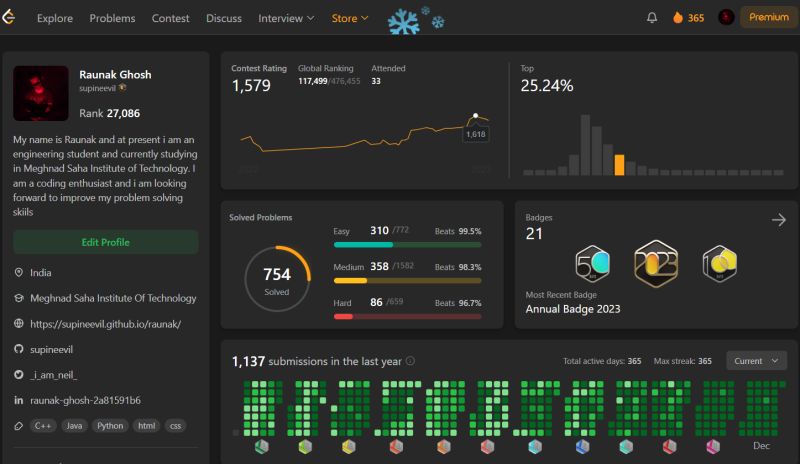This screenshot has width=800, height=464.
Task: Click the Attended contests count 33
Action: [x=376, y=81]
